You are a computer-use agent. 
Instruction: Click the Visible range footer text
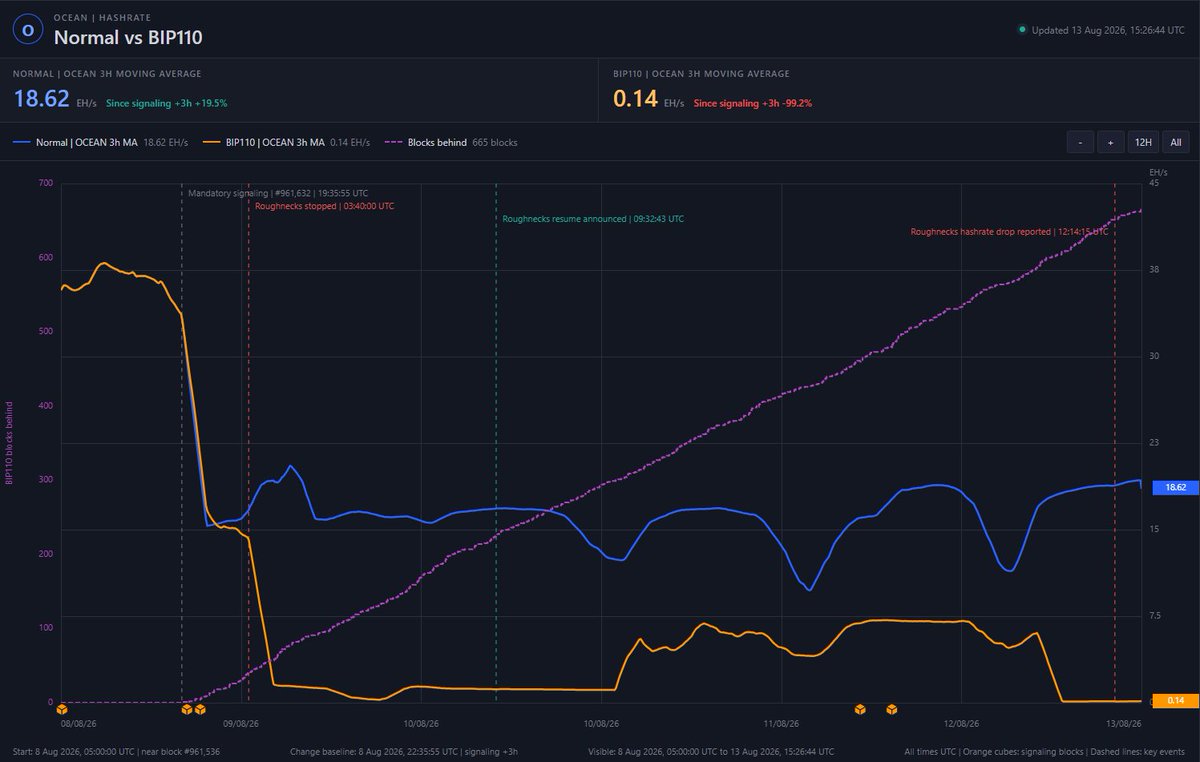(711, 751)
